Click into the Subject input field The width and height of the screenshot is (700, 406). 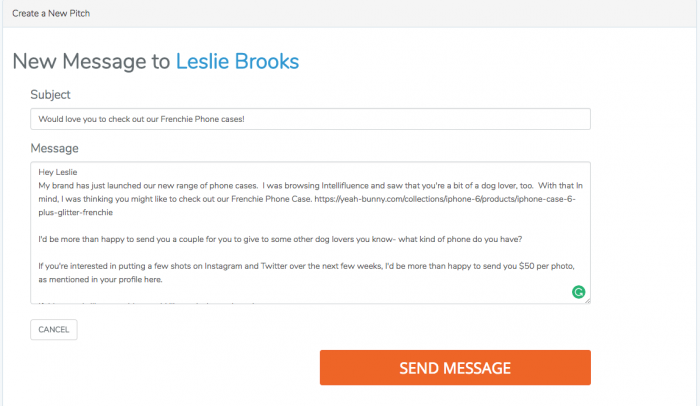(x=310, y=119)
